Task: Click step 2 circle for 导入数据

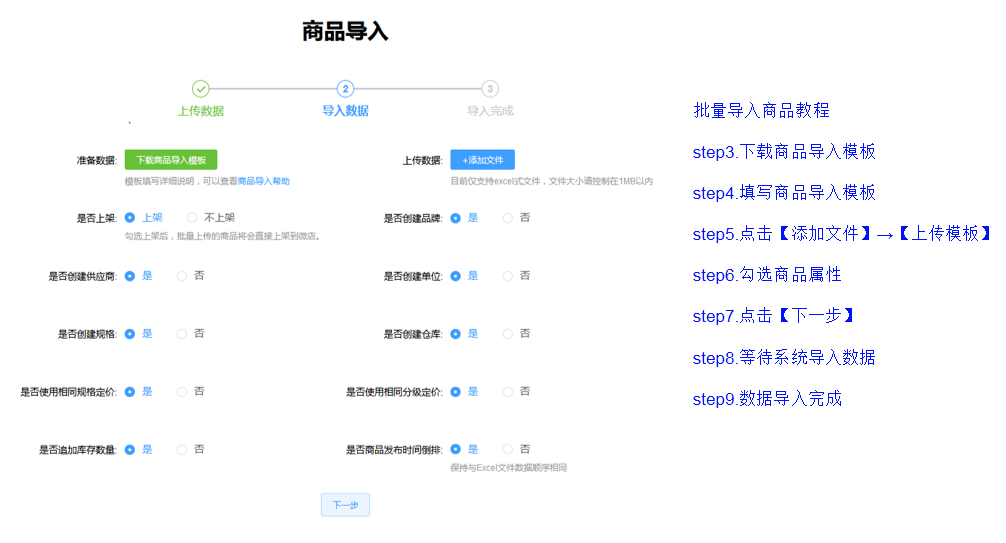Action: point(345,89)
